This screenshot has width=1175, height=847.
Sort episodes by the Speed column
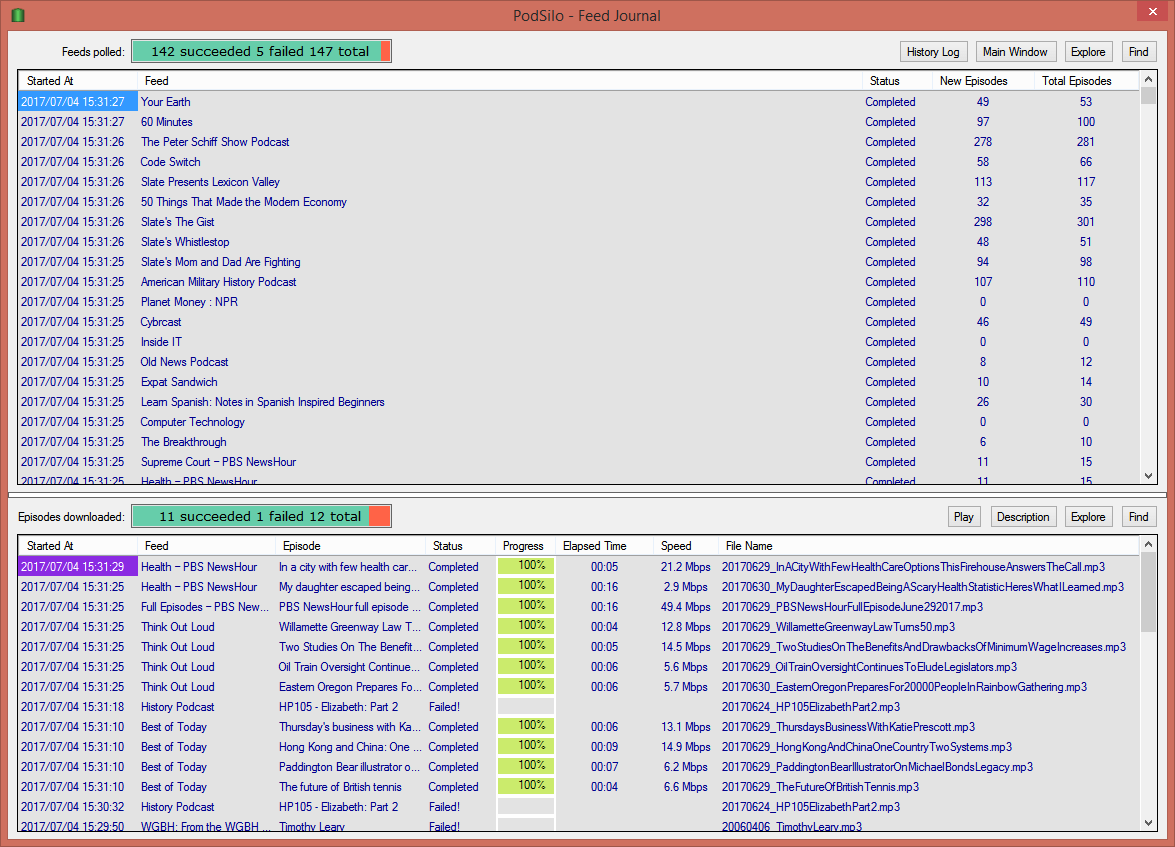pyautogui.click(x=677, y=546)
